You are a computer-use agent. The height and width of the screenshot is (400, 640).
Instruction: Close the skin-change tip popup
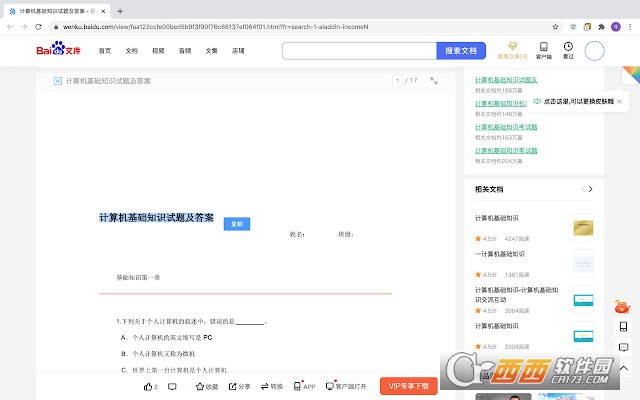click(x=619, y=101)
